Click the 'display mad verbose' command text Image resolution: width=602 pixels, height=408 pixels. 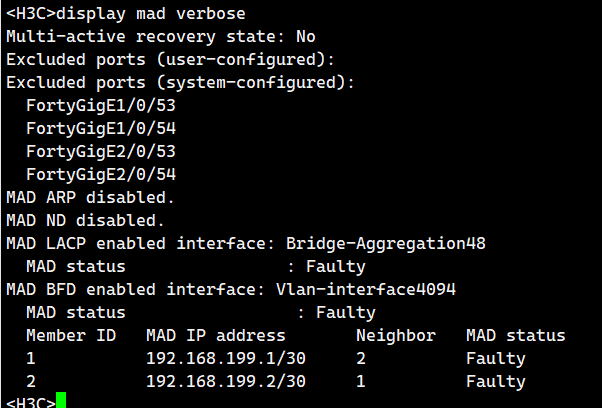155,13
